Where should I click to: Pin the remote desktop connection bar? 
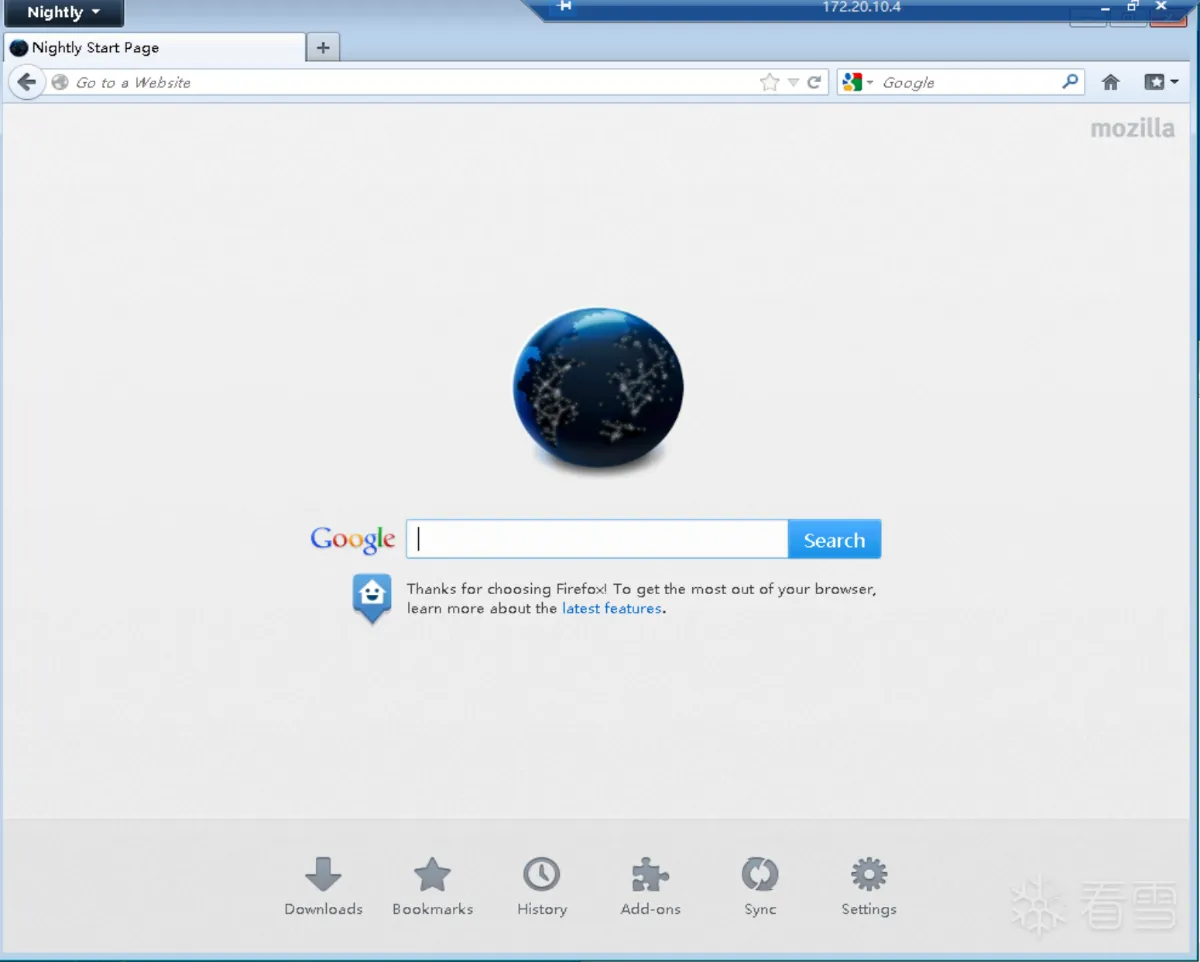pos(565,6)
